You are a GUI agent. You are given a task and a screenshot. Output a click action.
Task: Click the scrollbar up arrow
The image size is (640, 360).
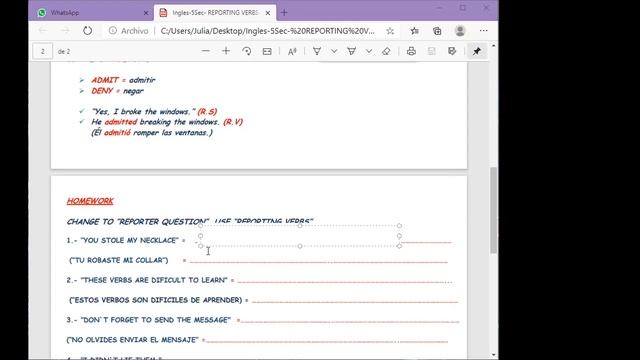coord(493,46)
